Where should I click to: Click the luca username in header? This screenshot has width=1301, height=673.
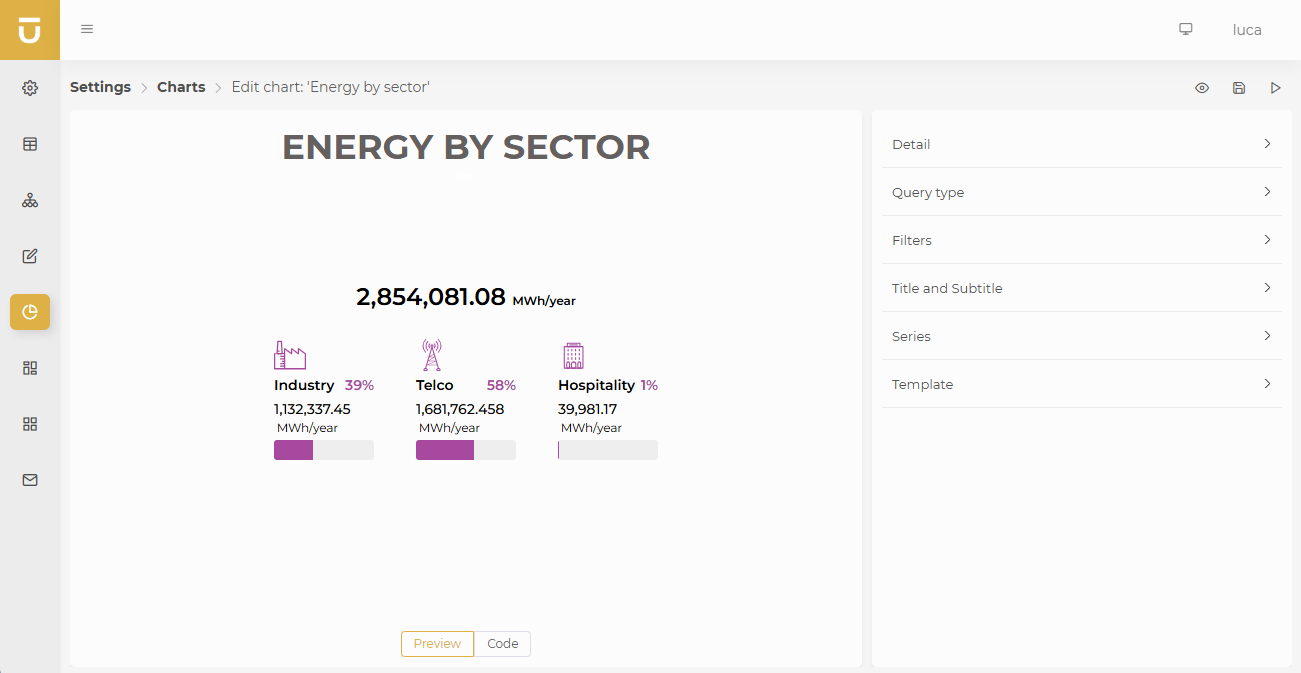(x=1246, y=30)
